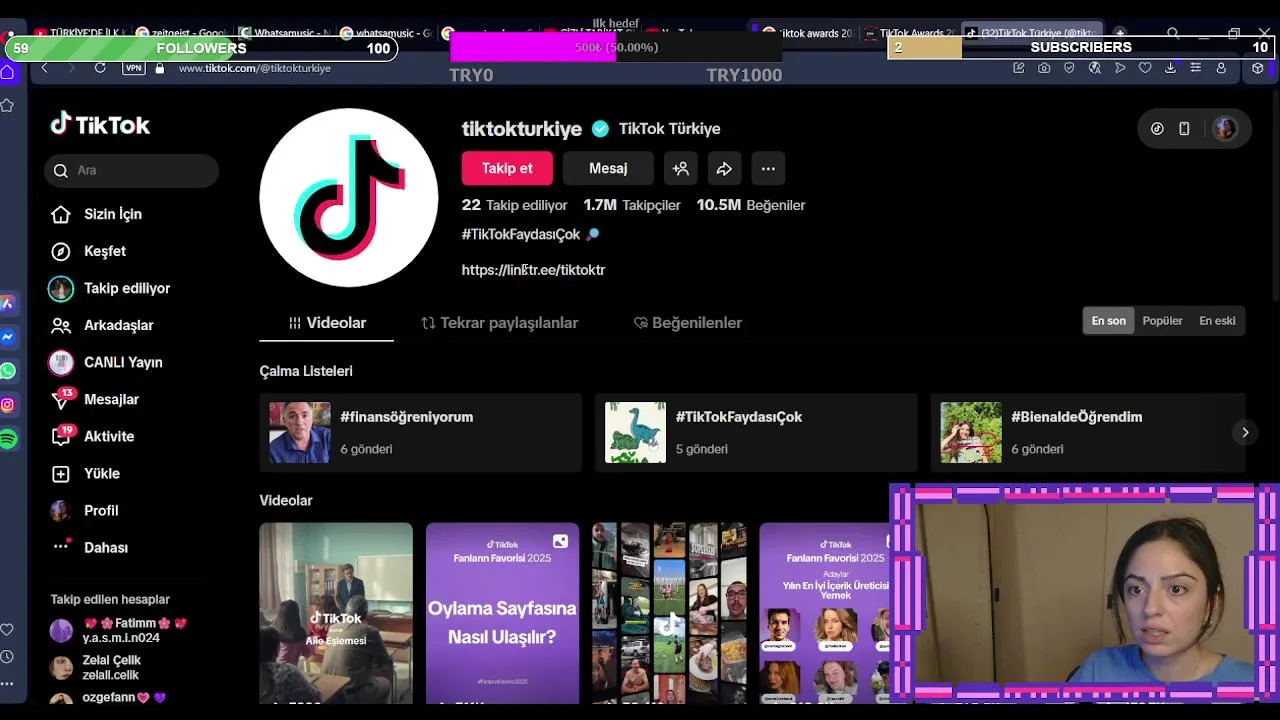
Task: Toggle the browser VPN badge
Action: [x=133, y=68]
